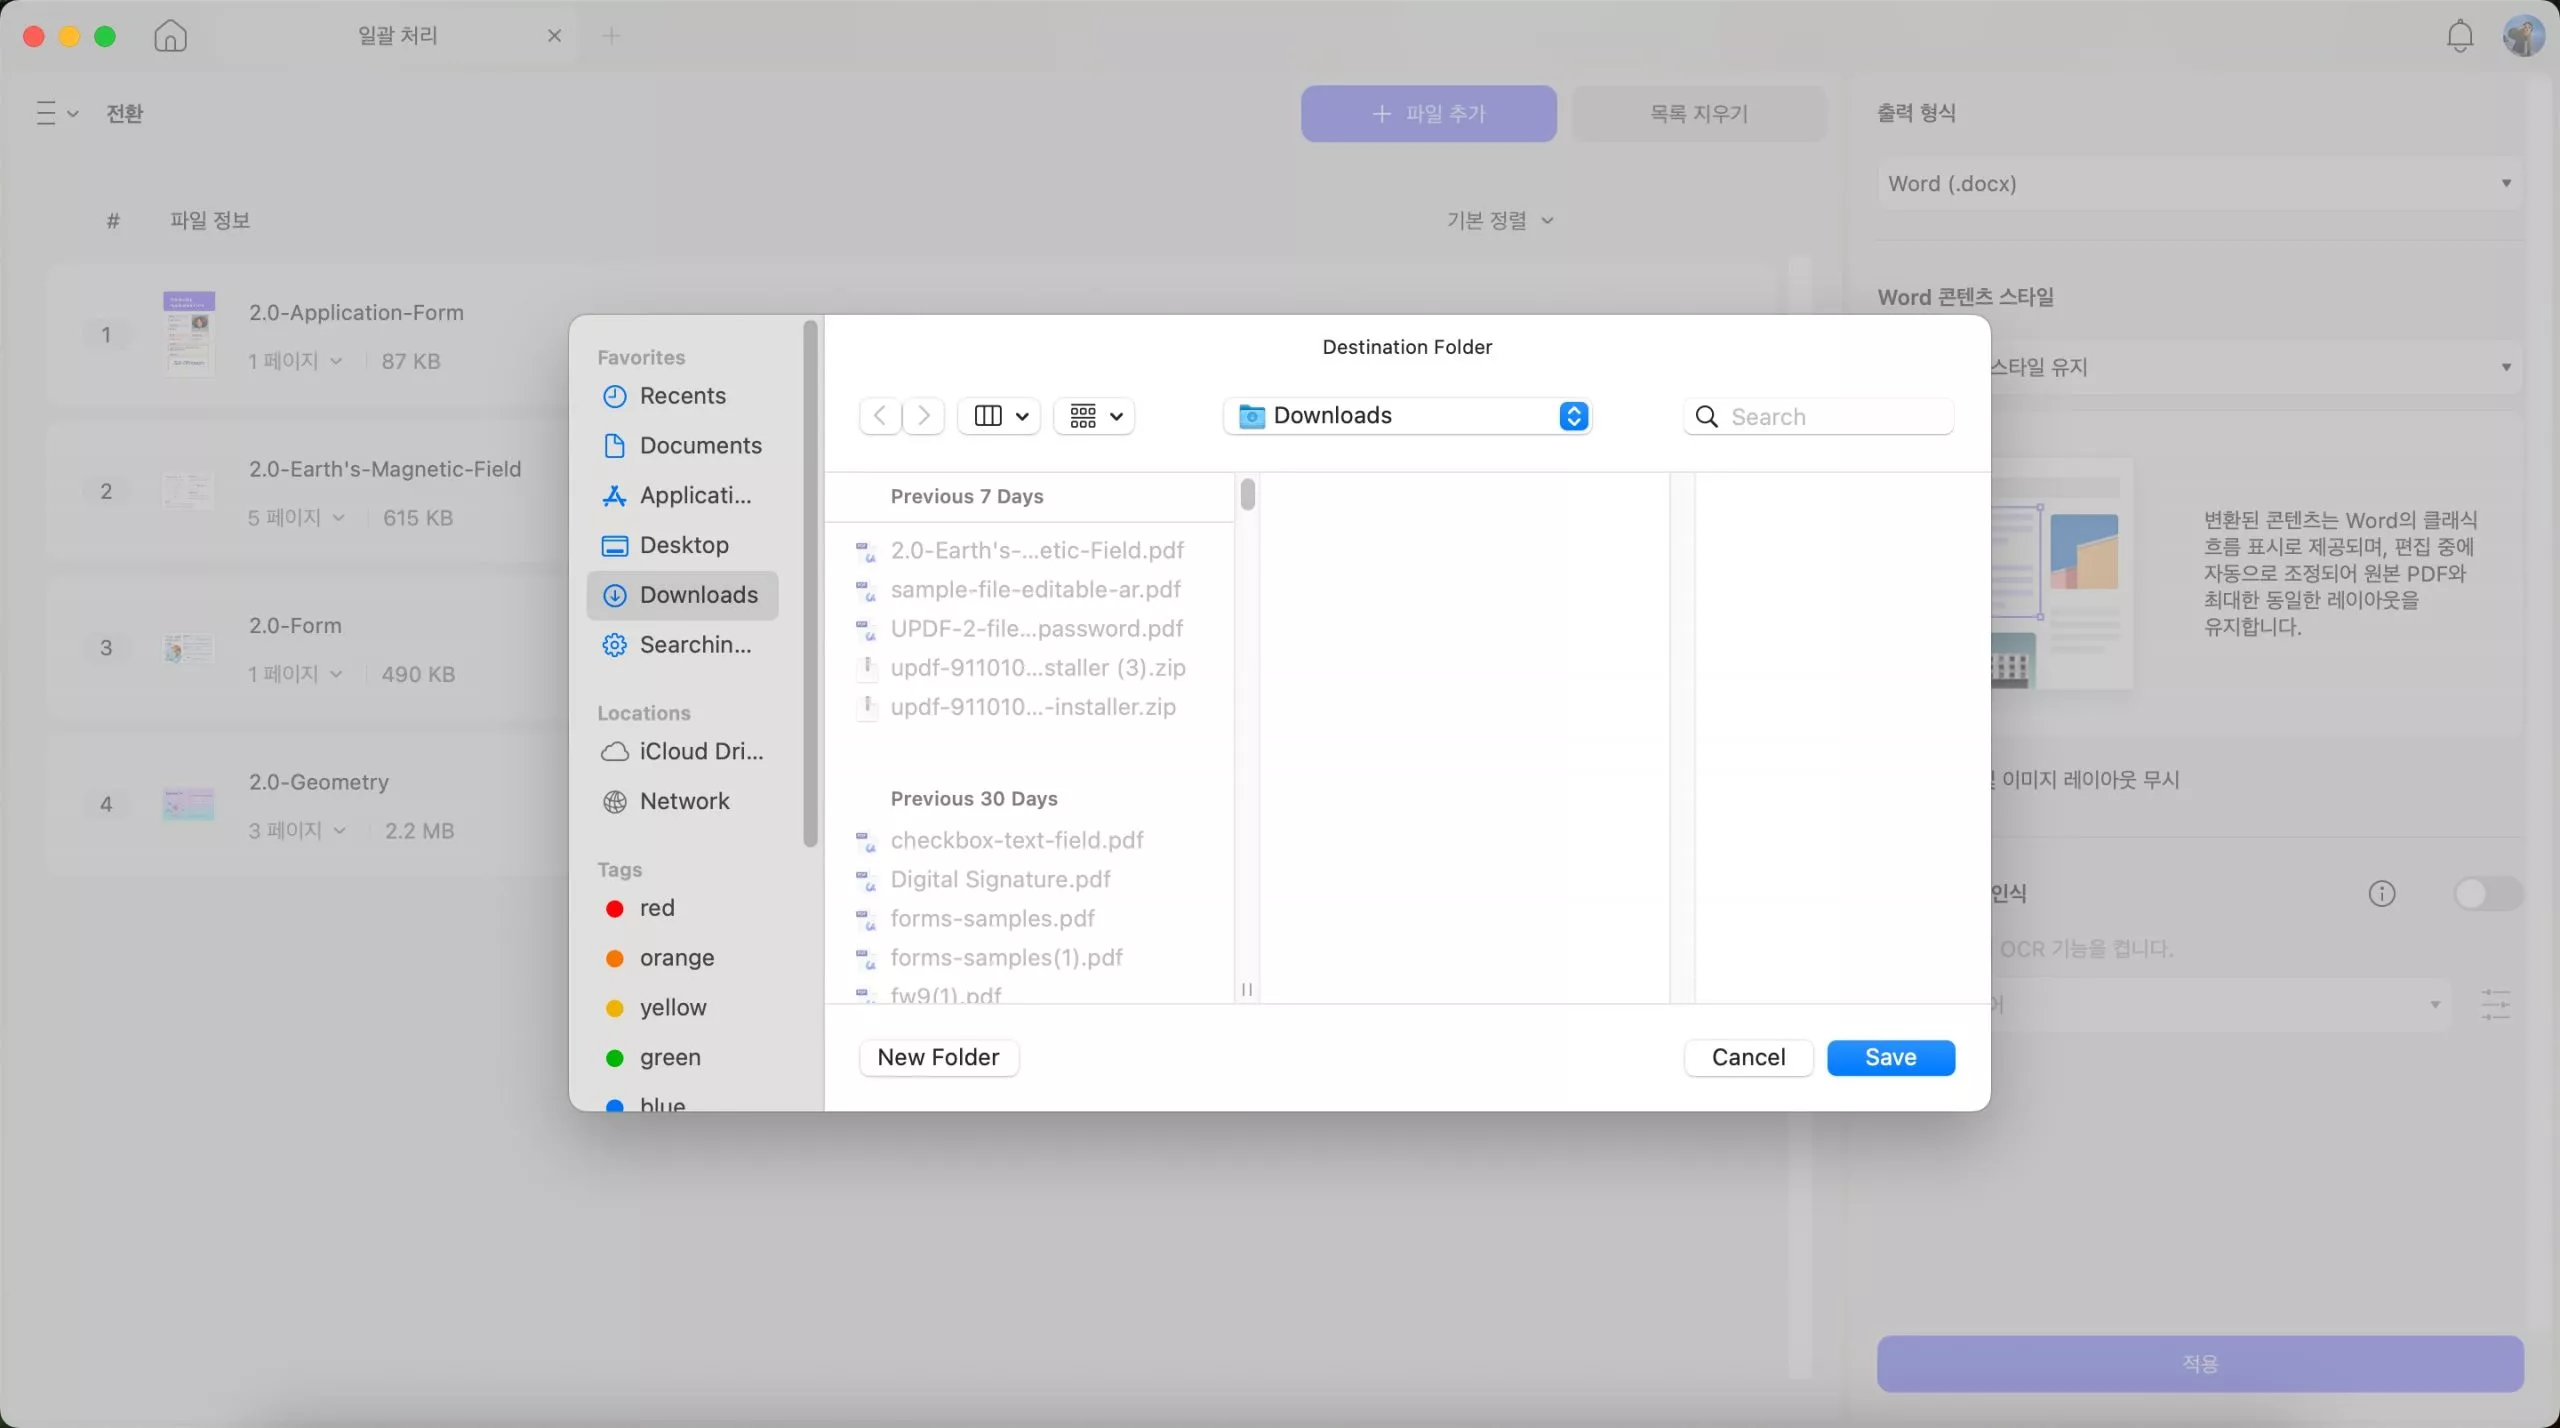This screenshot has height=1428, width=2560.
Task: Click the Search field in dialog
Action: click(1818, 416)
